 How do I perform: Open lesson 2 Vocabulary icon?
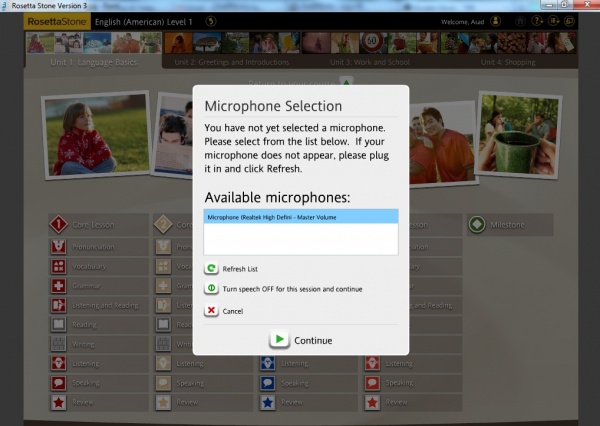click(x=163, y=266)
